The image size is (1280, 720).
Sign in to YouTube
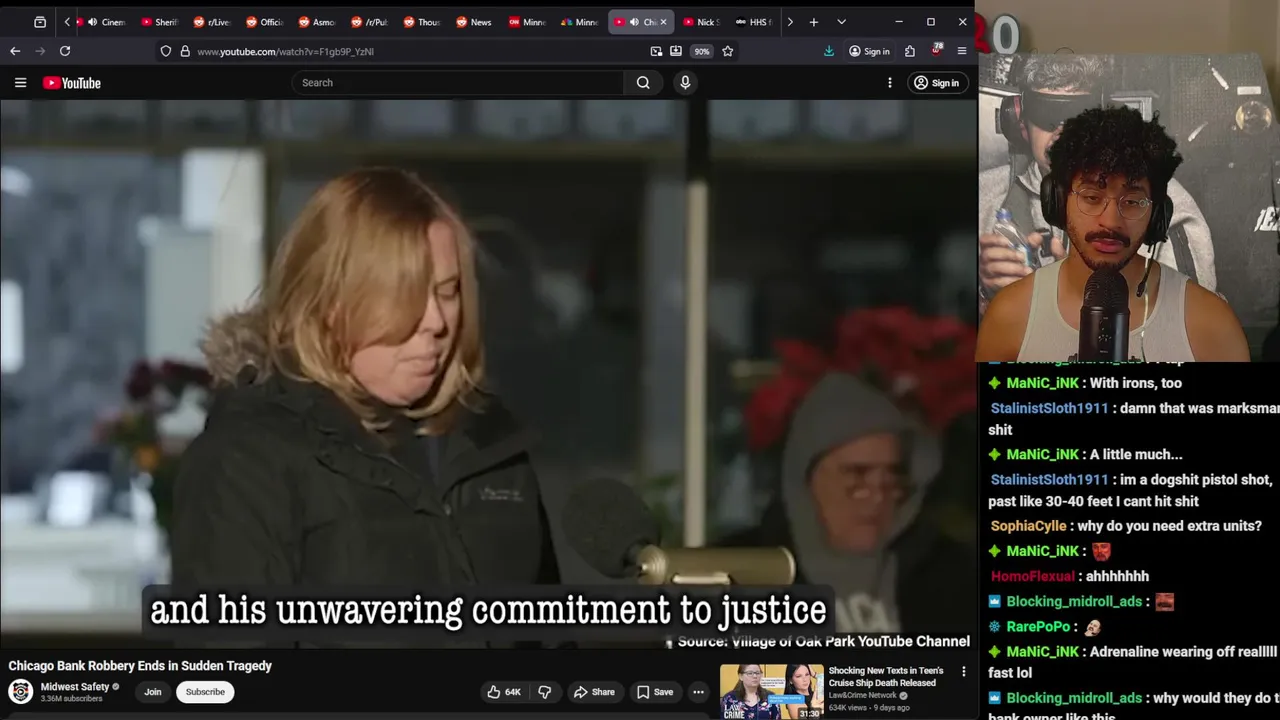point(936,83)
